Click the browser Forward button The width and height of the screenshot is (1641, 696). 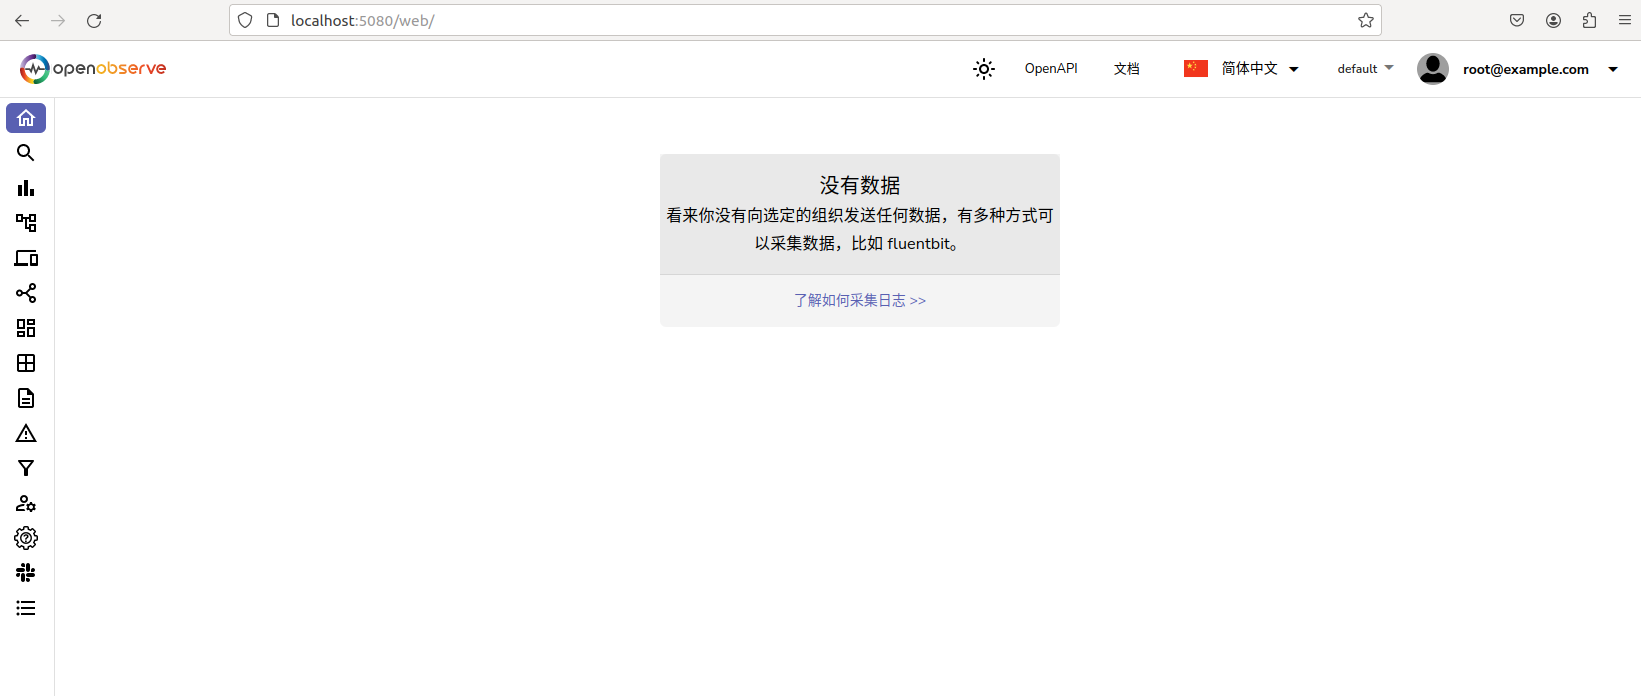point(58,20)
